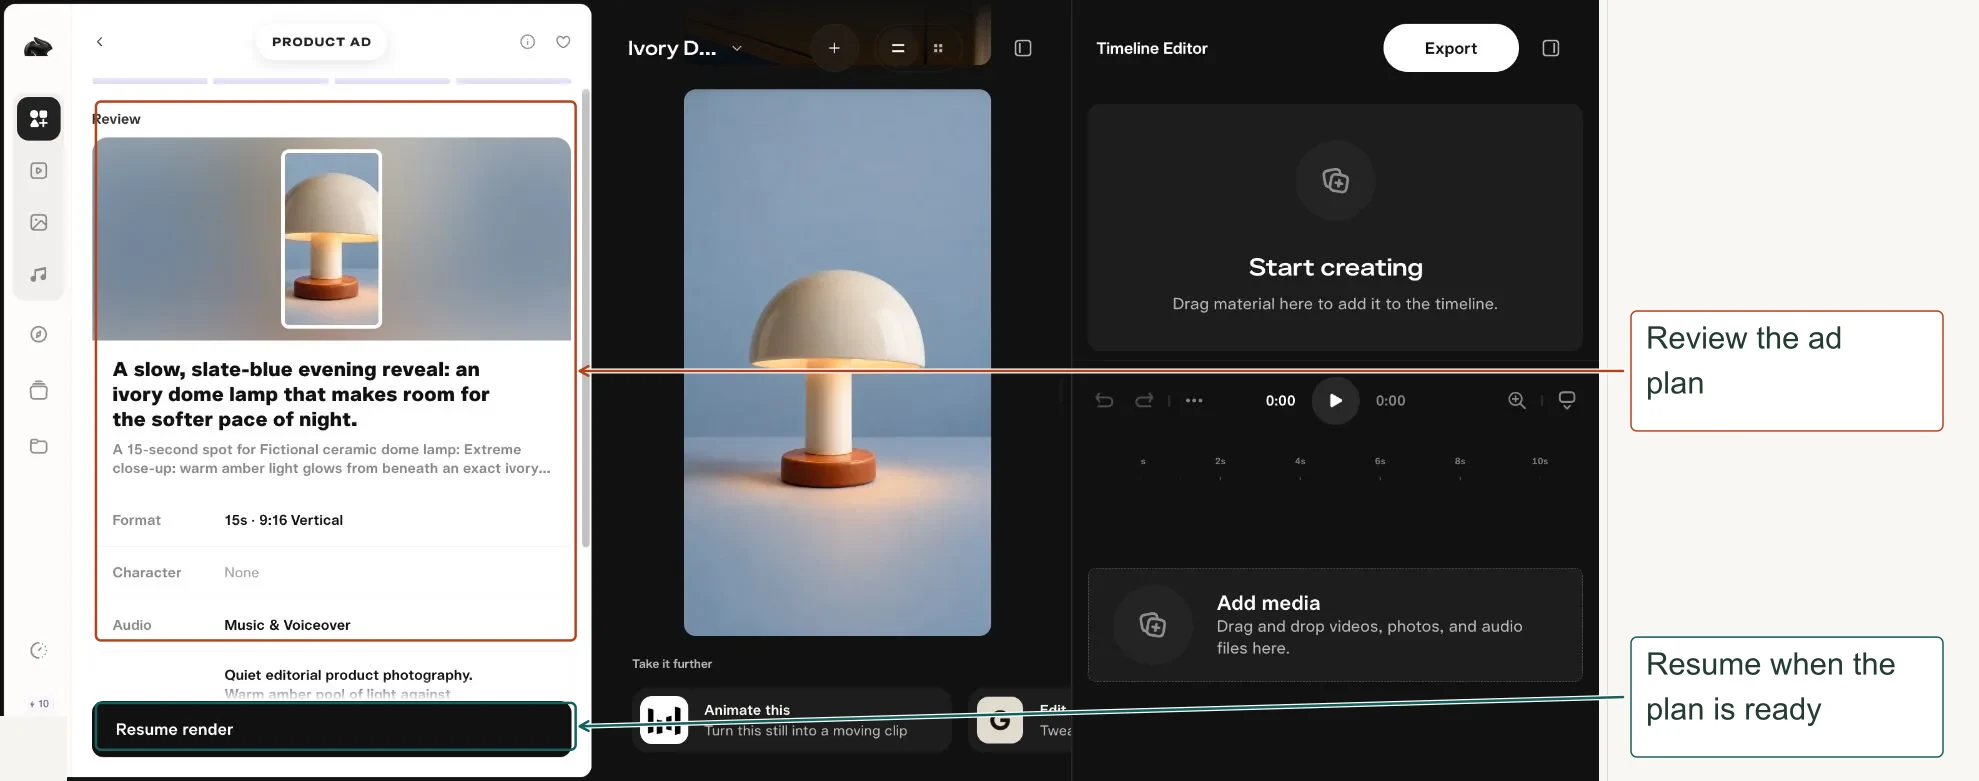Expand the Ivory D... project dropdown
Image resolution: width=1979 pixels, height=781 pixels.
click(737, 48)
